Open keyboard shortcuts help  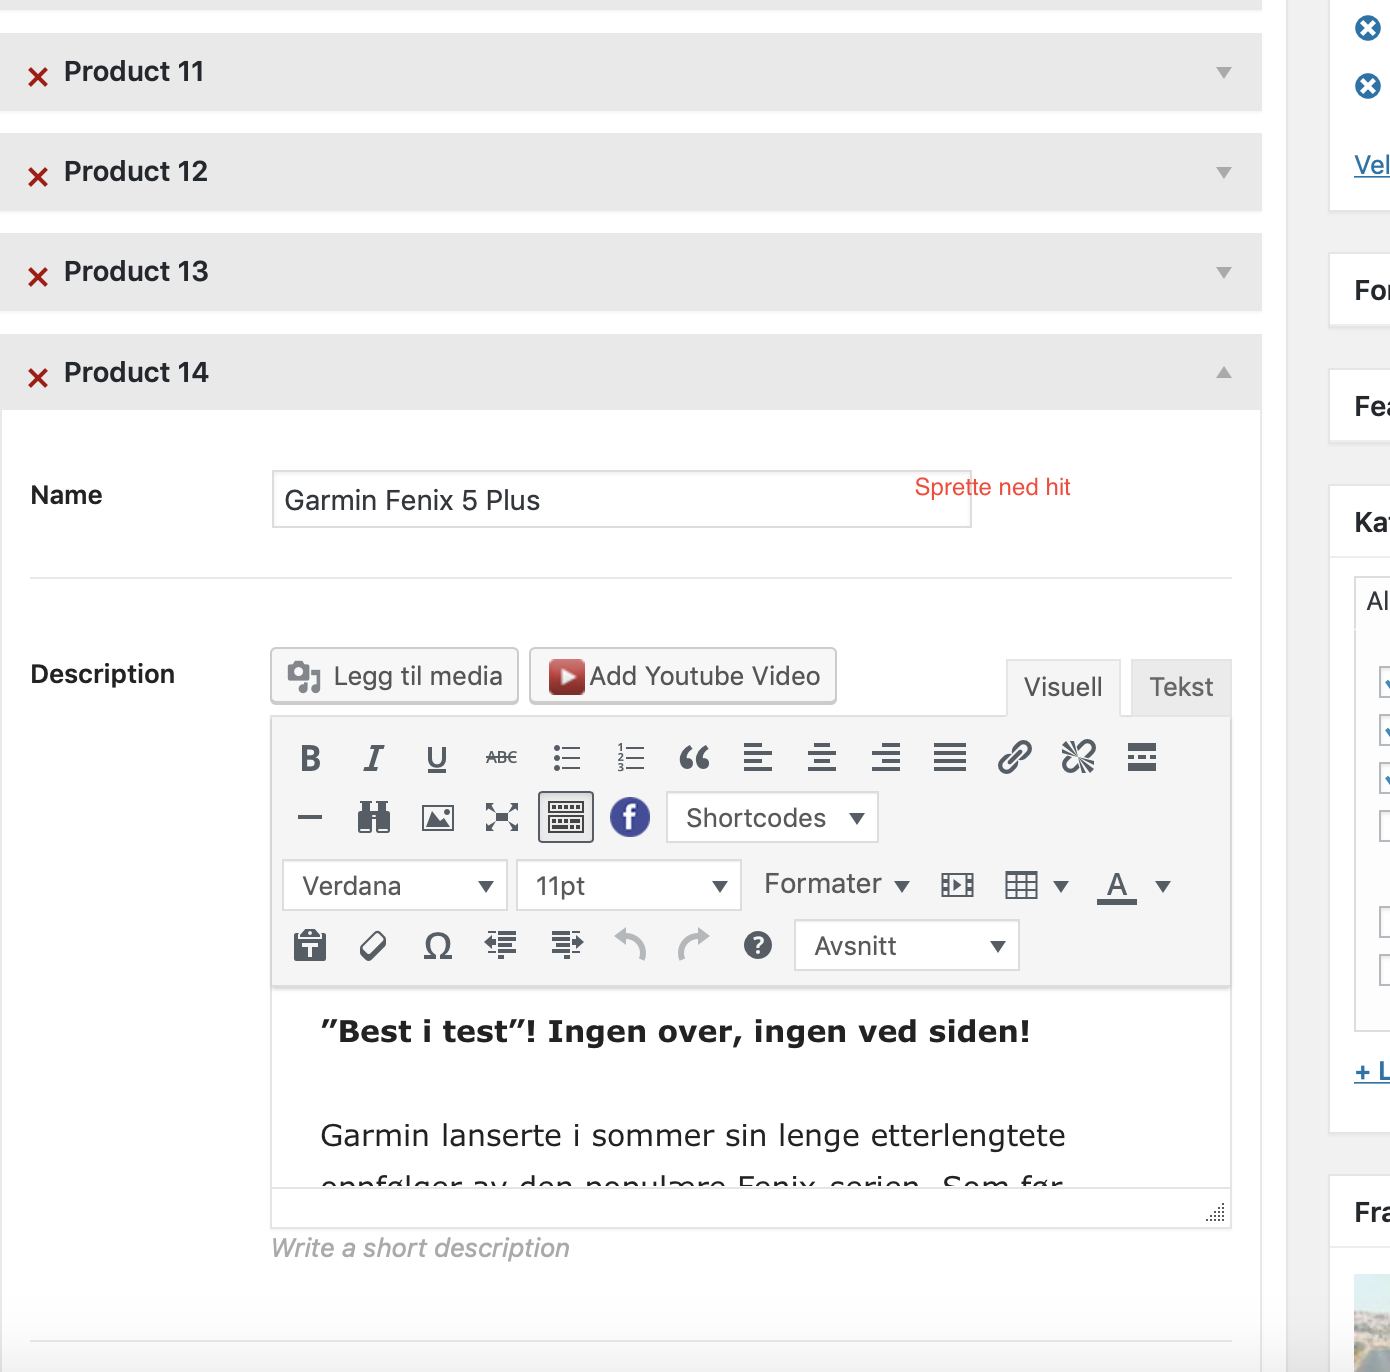758,945
